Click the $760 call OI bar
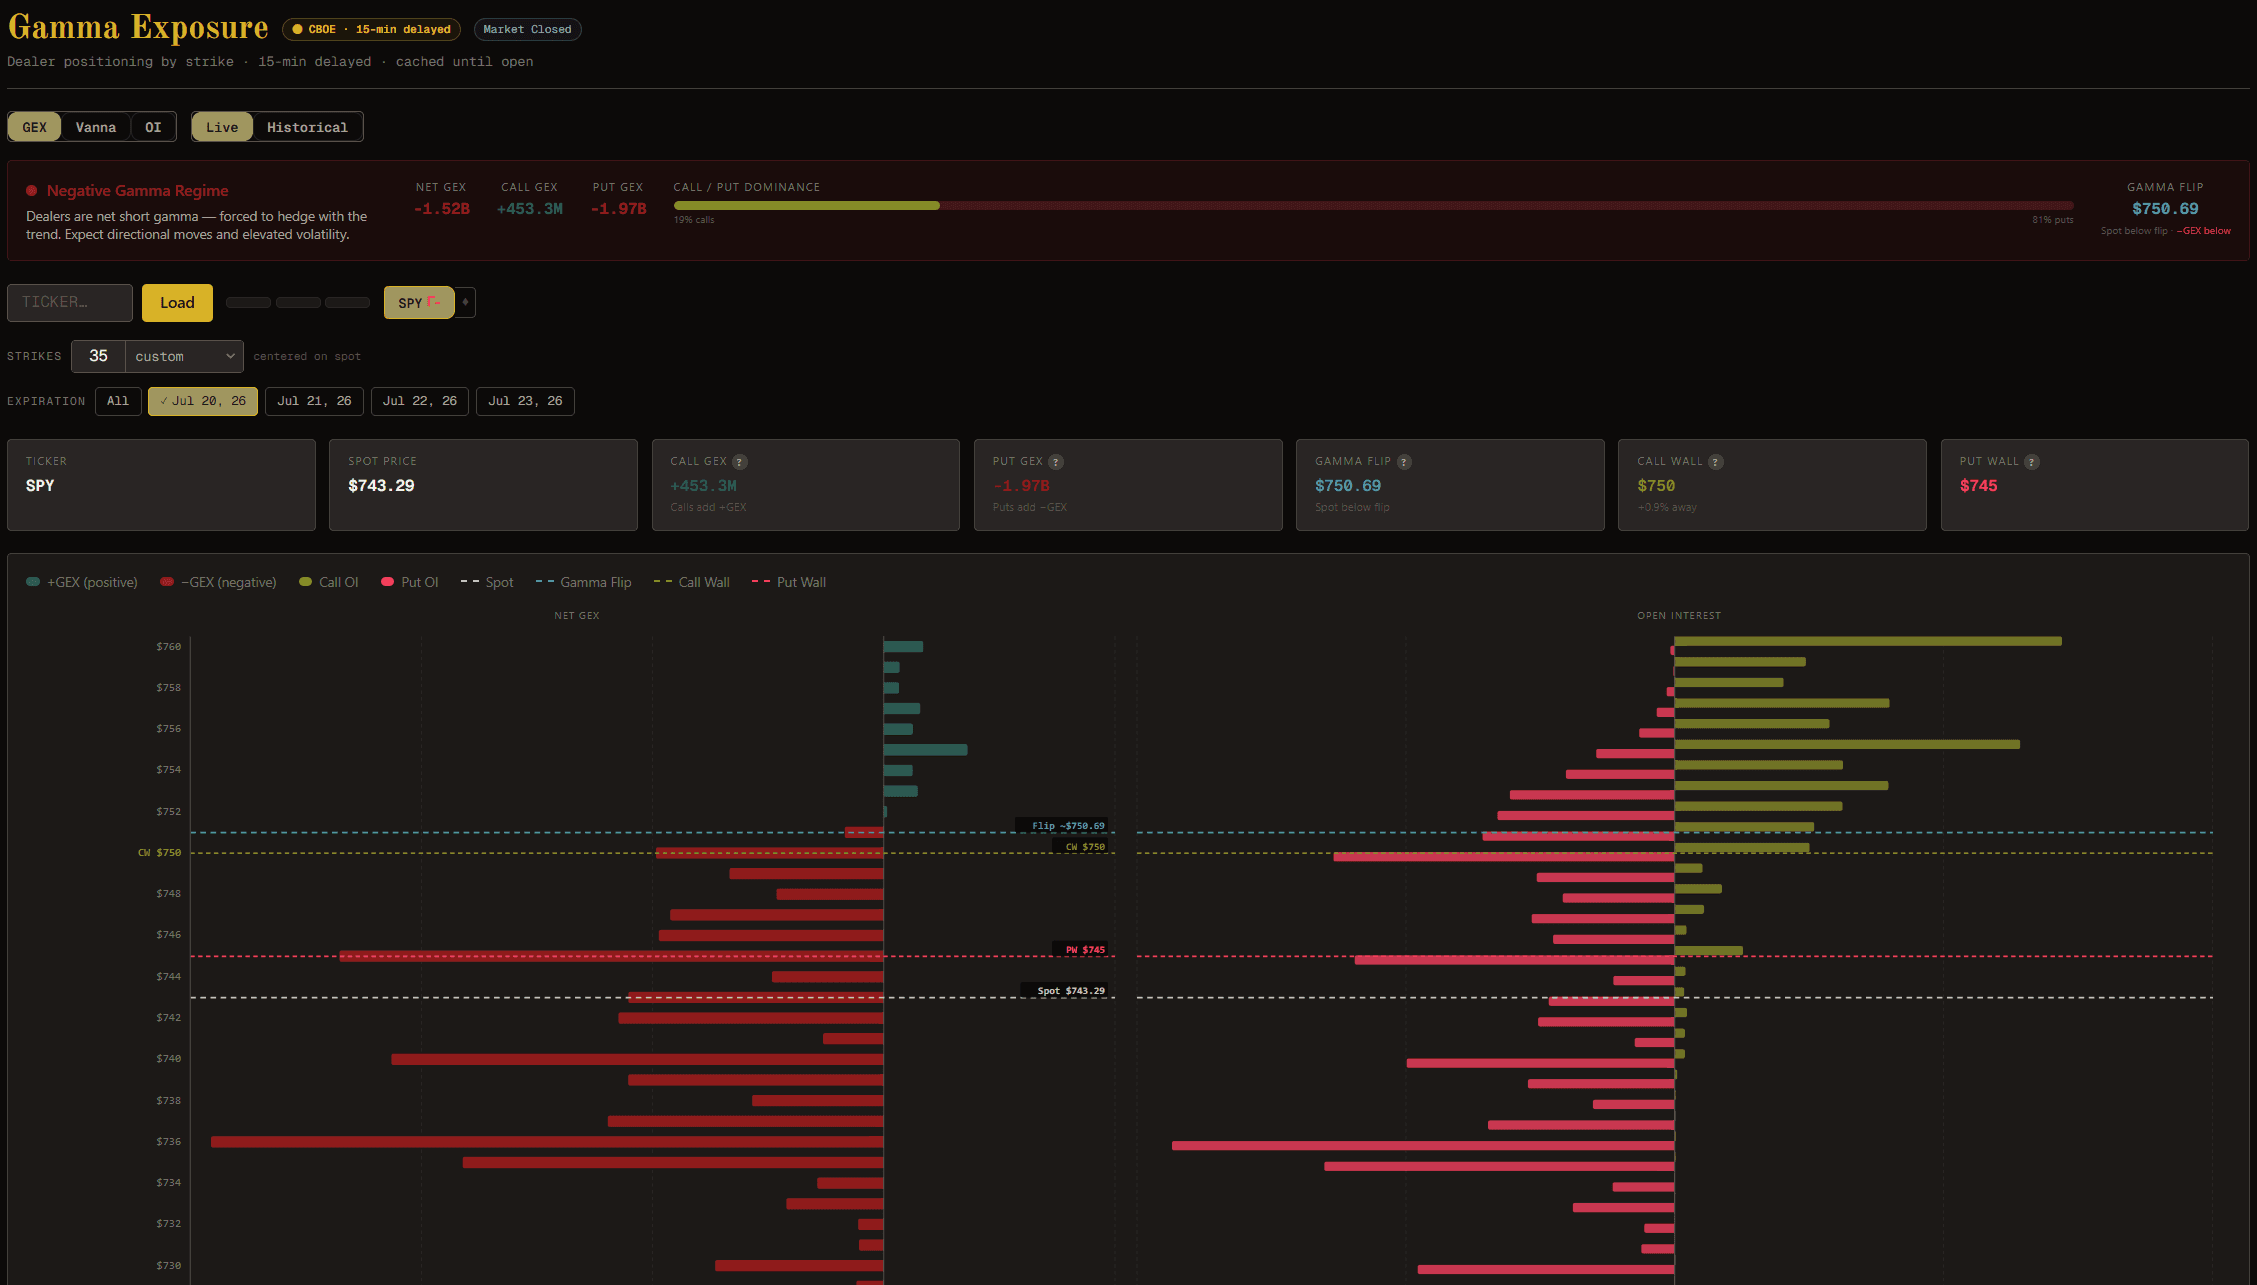2257x1285 pixels. [x=1868, y=641]
